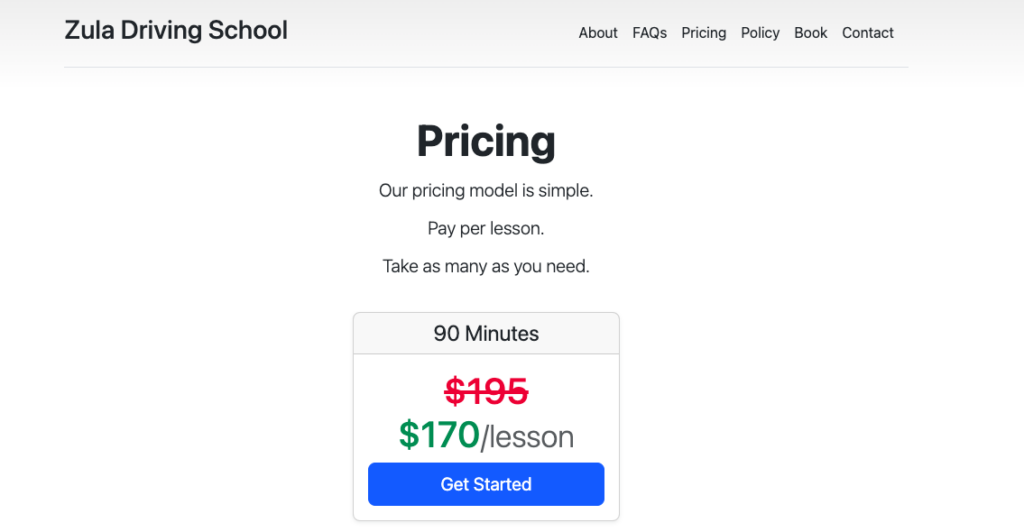Navigate to the Book page
Viewport: 1024px width, 532px height.
pyautogui.click(x=811, y=33)
